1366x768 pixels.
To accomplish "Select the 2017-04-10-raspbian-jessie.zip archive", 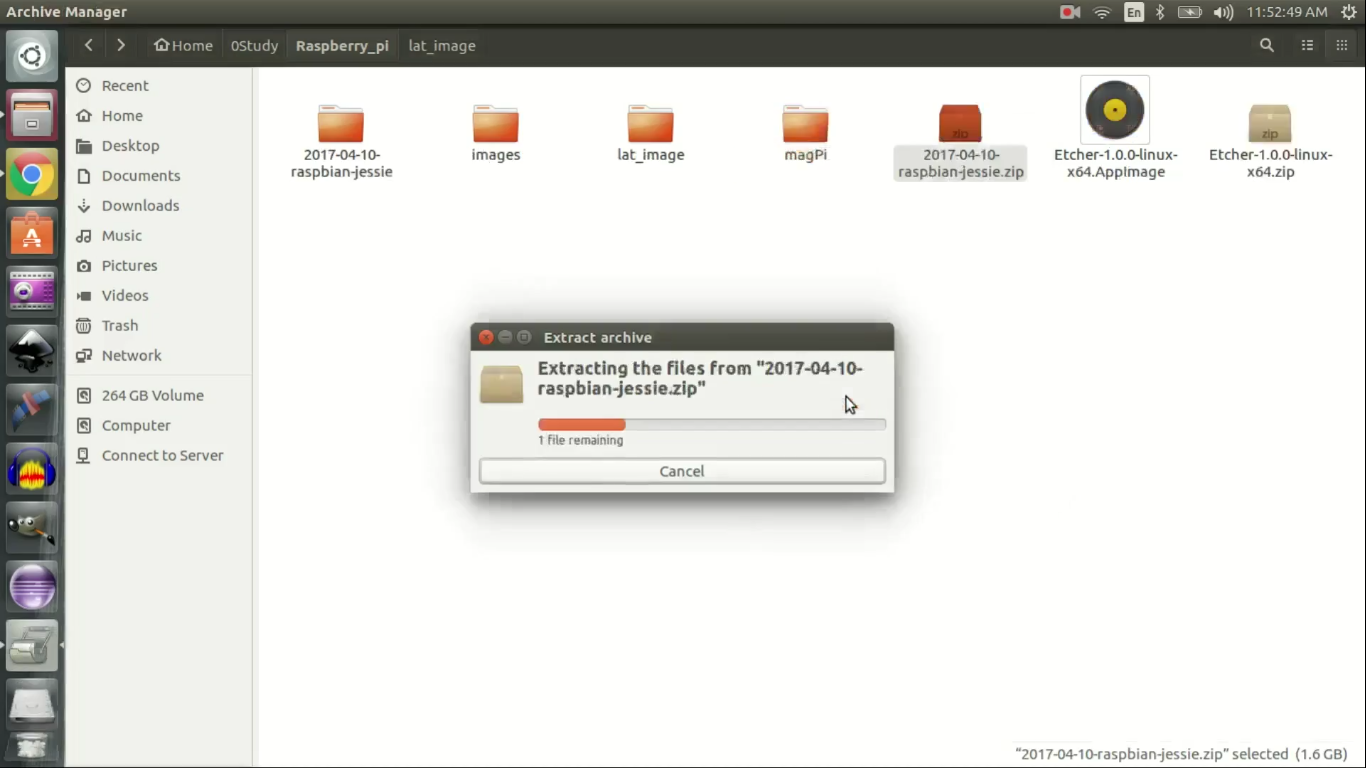I will [960, 142].
